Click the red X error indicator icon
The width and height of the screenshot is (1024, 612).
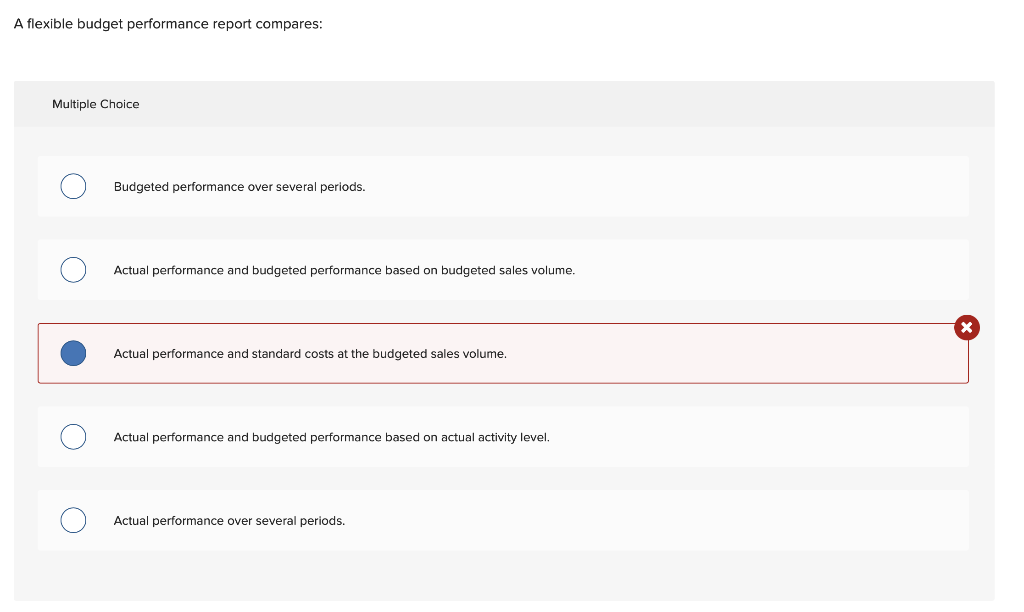[x=966, y=327]
